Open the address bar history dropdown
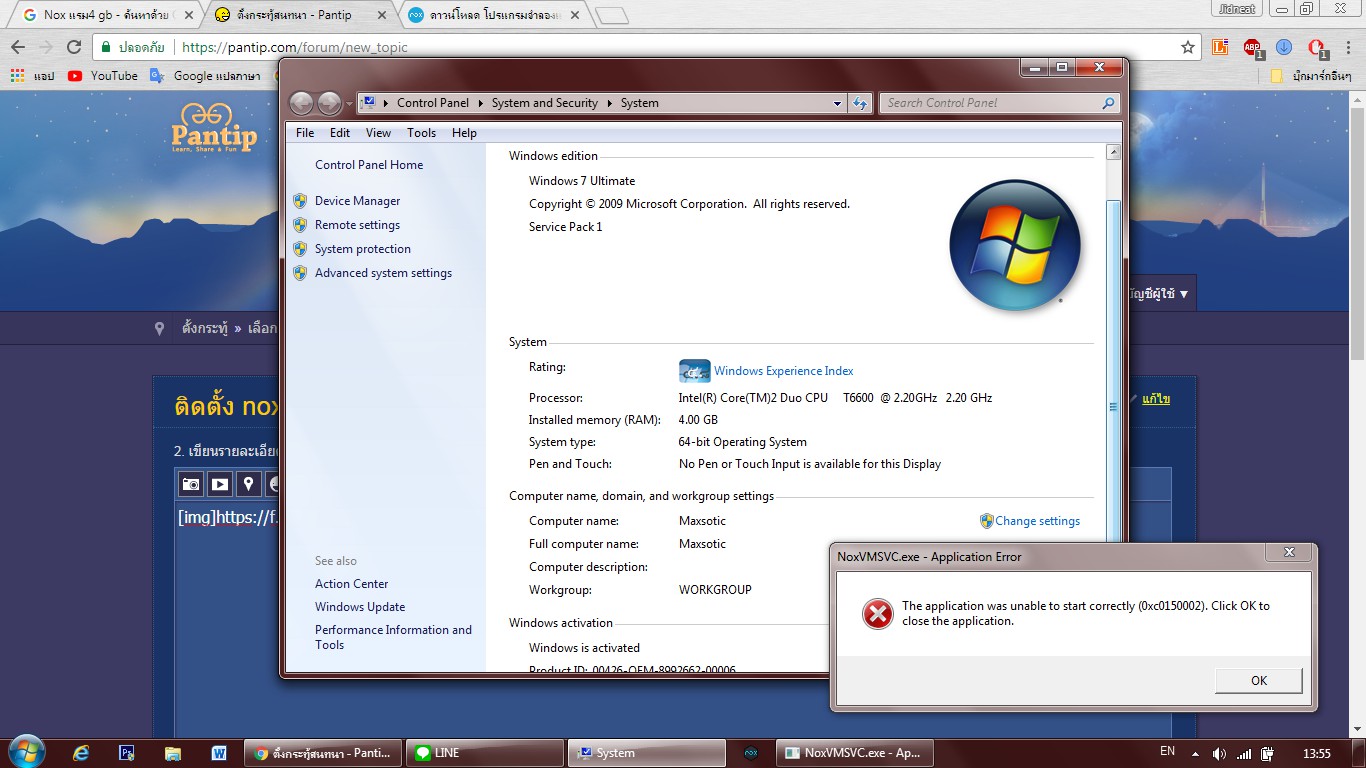1366x768 pixels. pos(838,103)
